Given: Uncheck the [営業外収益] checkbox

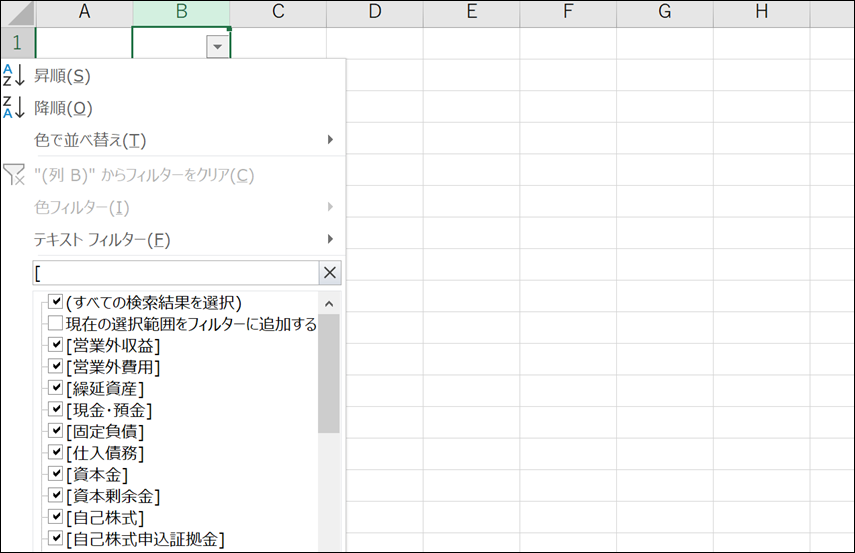Looking at the screenshot, I should click(56, 345).
